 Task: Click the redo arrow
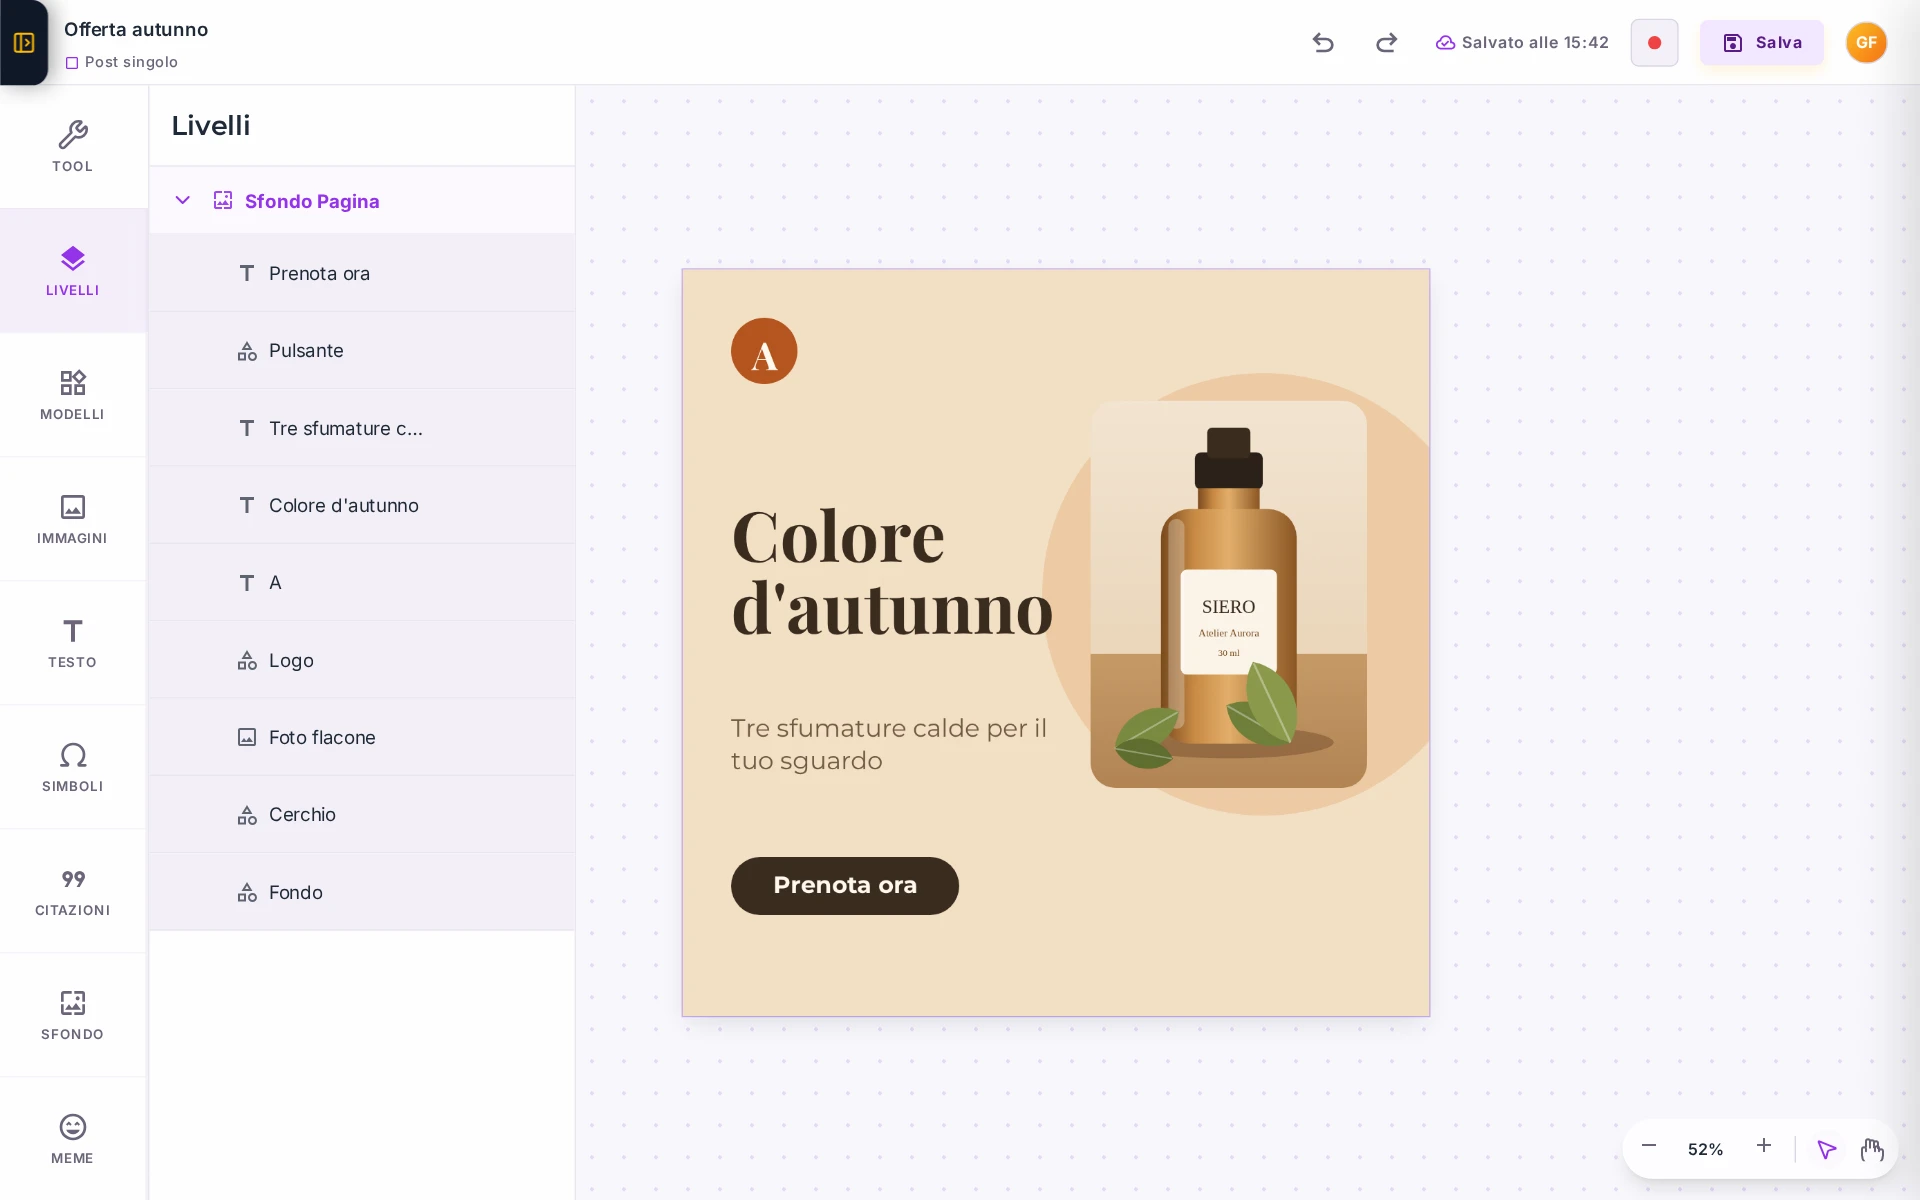(x=1386, y=42)
